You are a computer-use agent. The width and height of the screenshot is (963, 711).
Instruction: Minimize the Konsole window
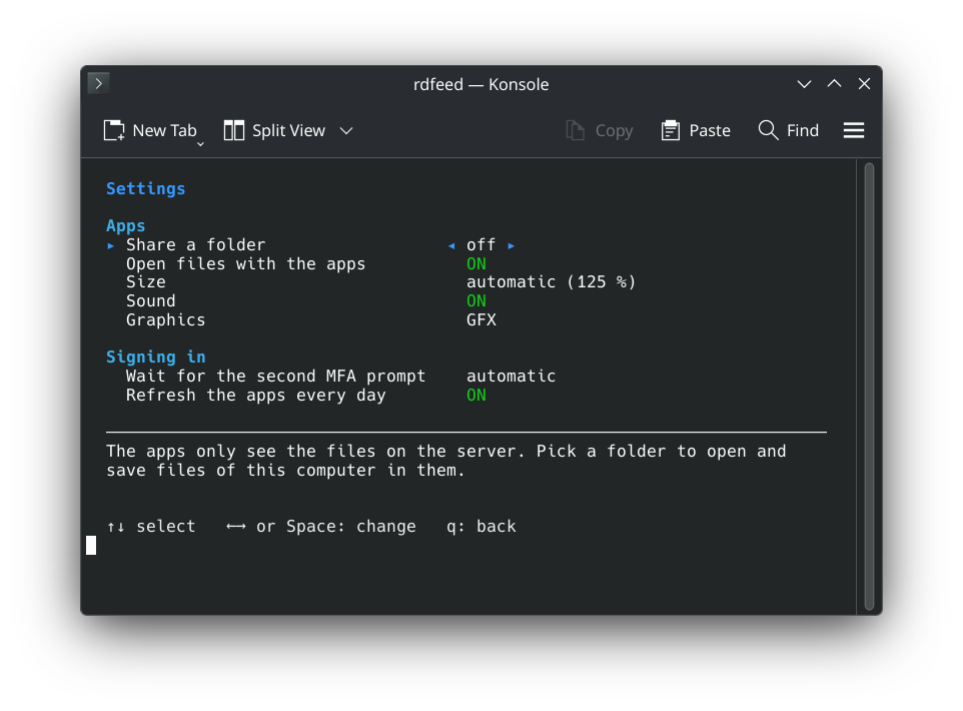point(804,84)
